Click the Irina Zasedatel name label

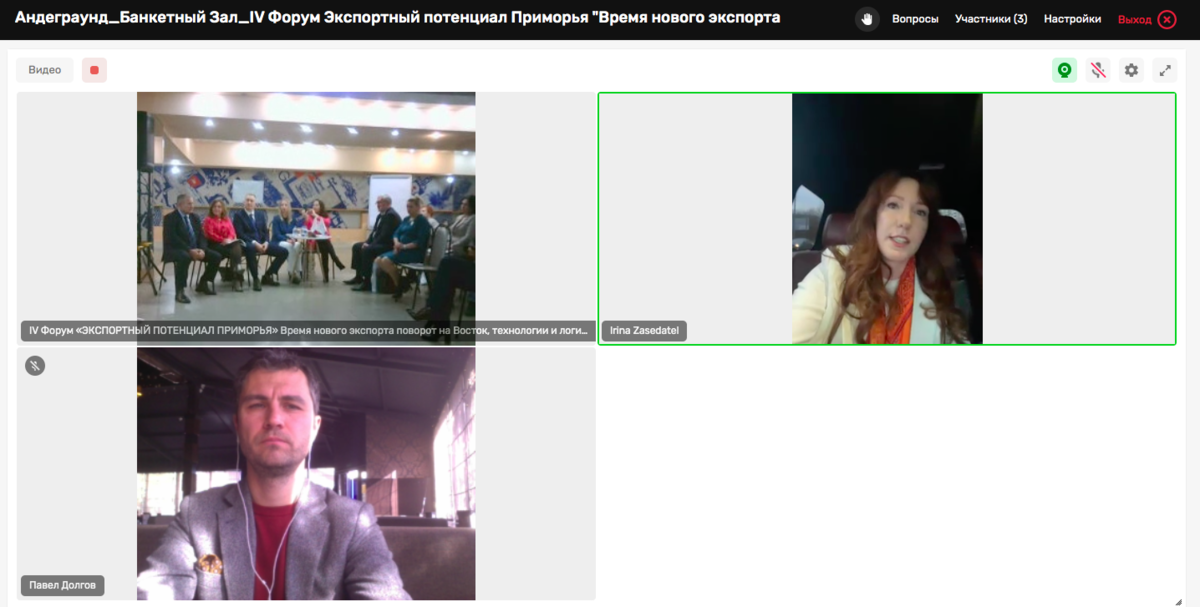click(644, 331)
